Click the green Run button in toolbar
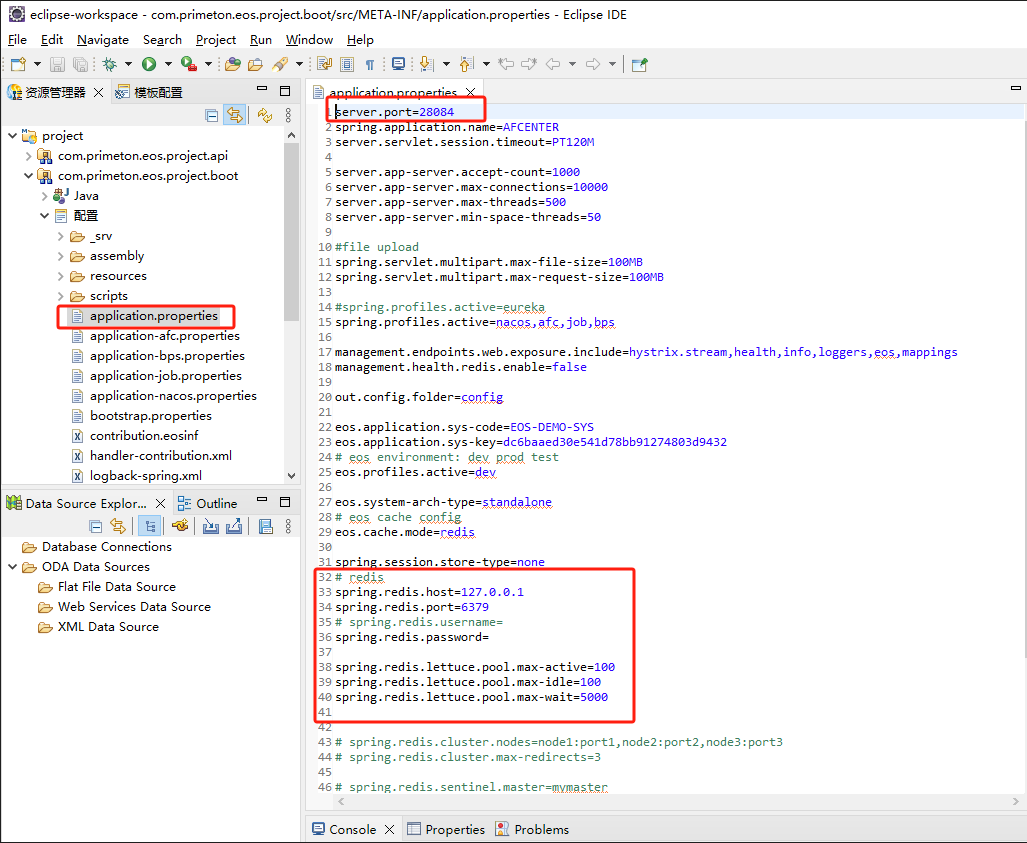The image size is (1027, 843). pos(148,64)
